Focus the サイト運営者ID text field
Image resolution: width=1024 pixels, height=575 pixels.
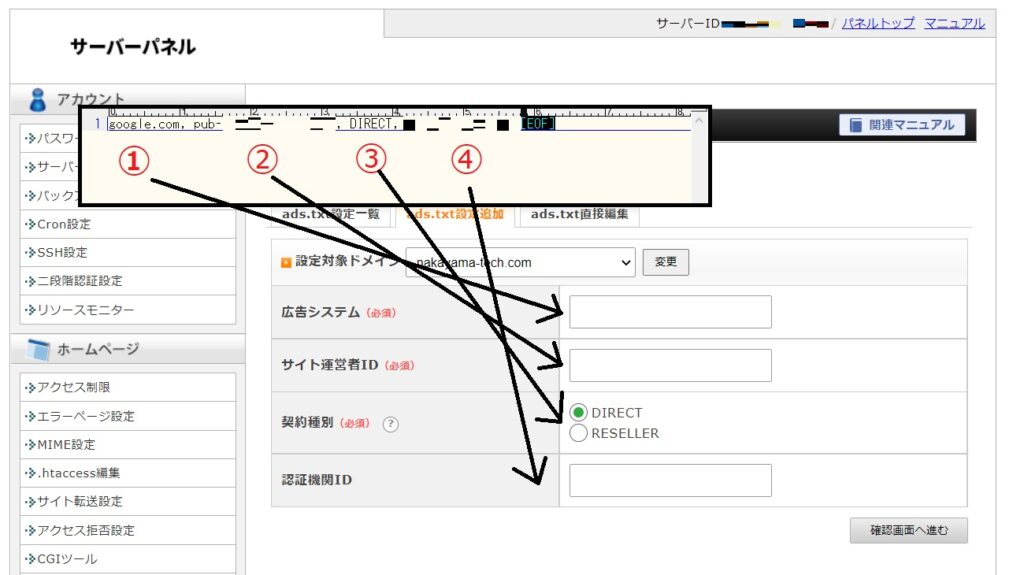click(x=670, y=365)
